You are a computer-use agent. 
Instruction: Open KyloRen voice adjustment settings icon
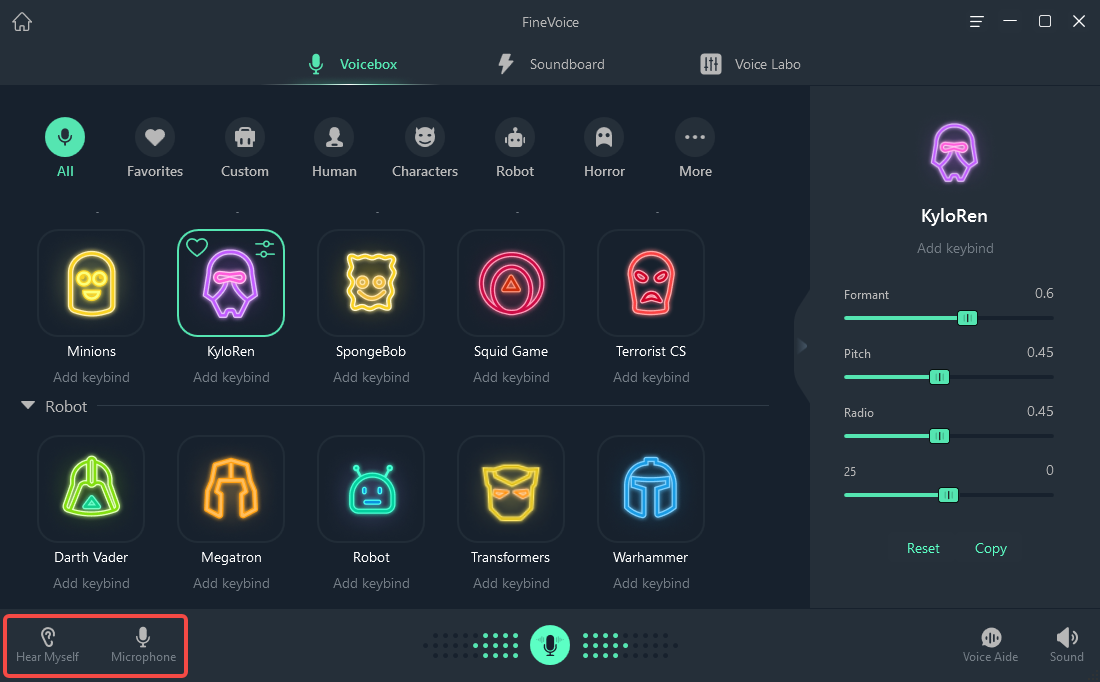[264, 248]
